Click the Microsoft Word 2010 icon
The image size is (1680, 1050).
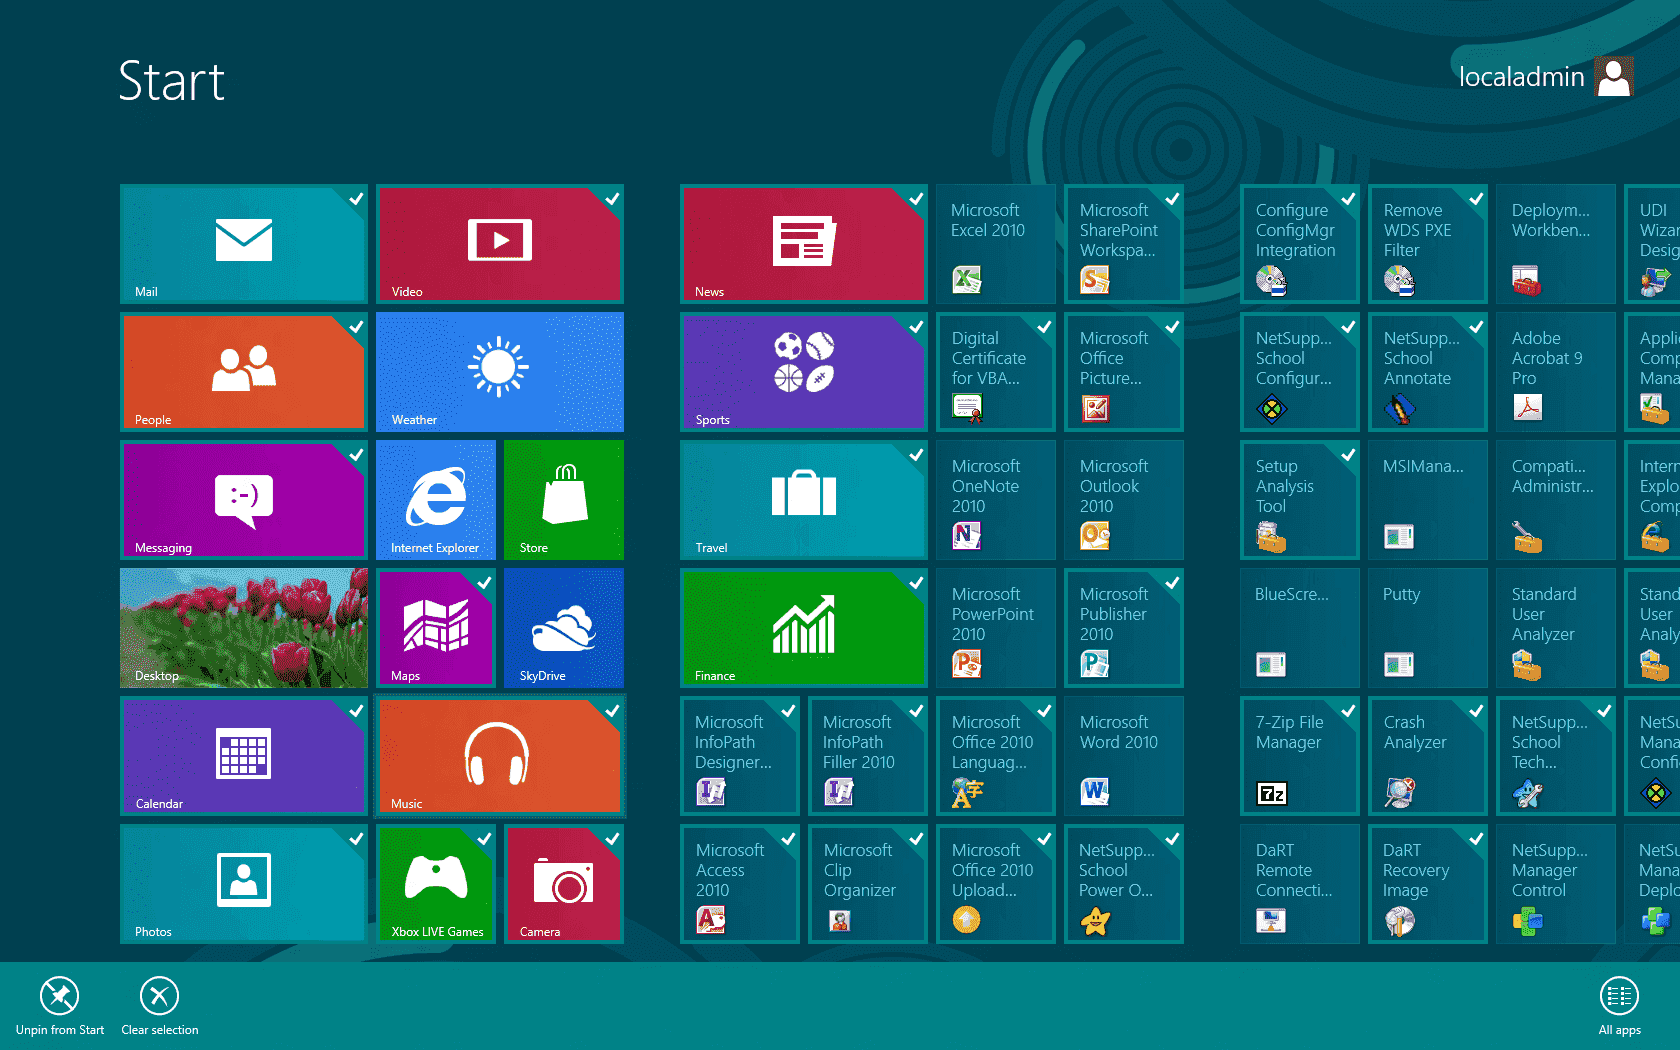coord(1095,792)
